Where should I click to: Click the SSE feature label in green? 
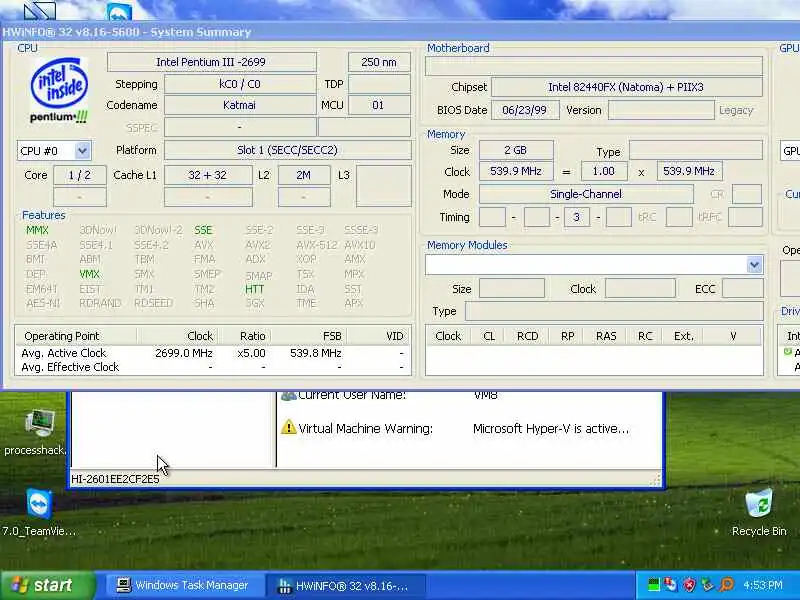(203, 230)
